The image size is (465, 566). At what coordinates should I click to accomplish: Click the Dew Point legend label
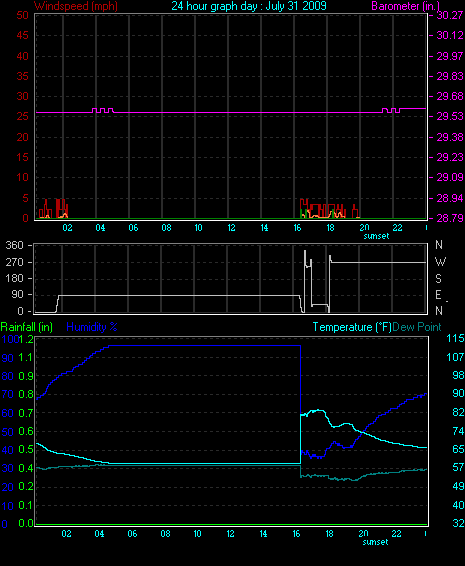click(x=417, y=327)
